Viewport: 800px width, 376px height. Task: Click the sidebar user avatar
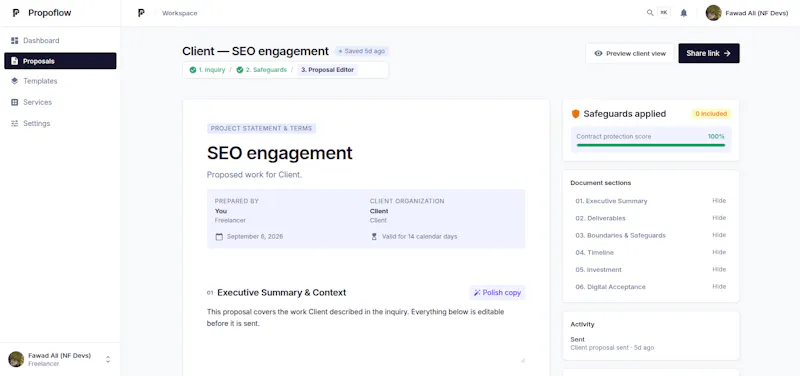[16, 359]
